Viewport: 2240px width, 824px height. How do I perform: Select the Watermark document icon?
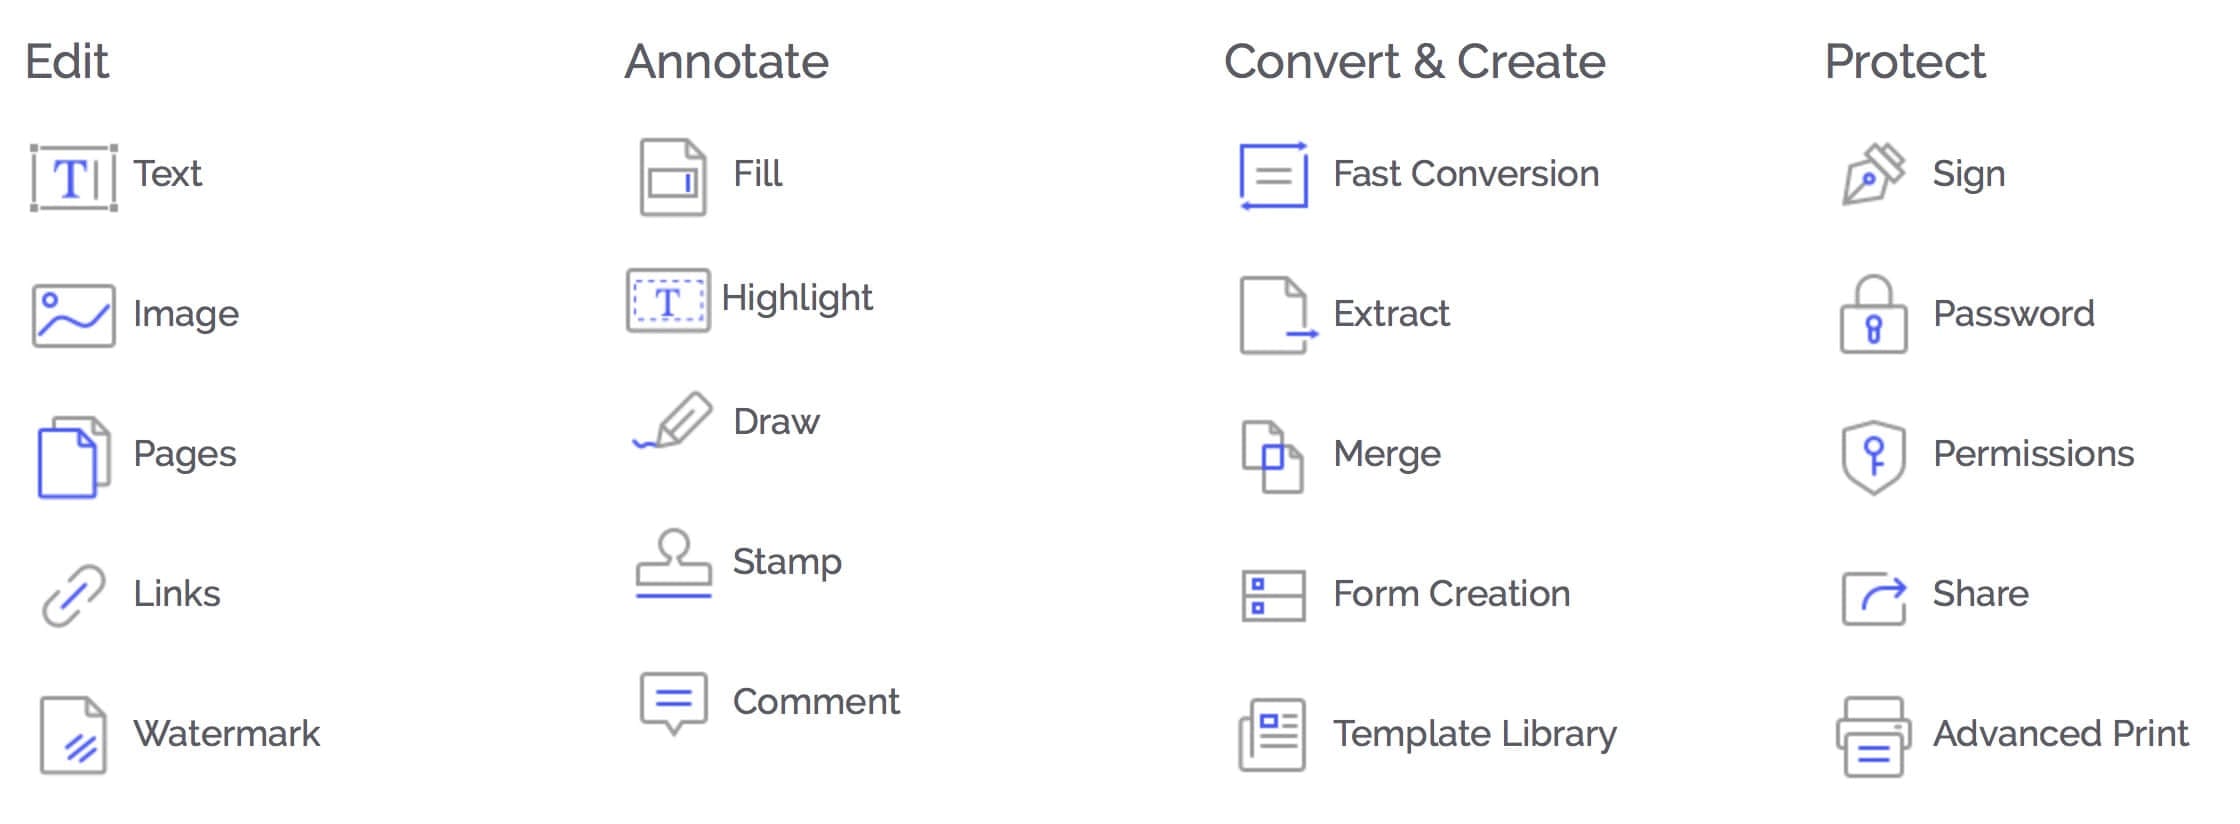[x=73, y=736]
